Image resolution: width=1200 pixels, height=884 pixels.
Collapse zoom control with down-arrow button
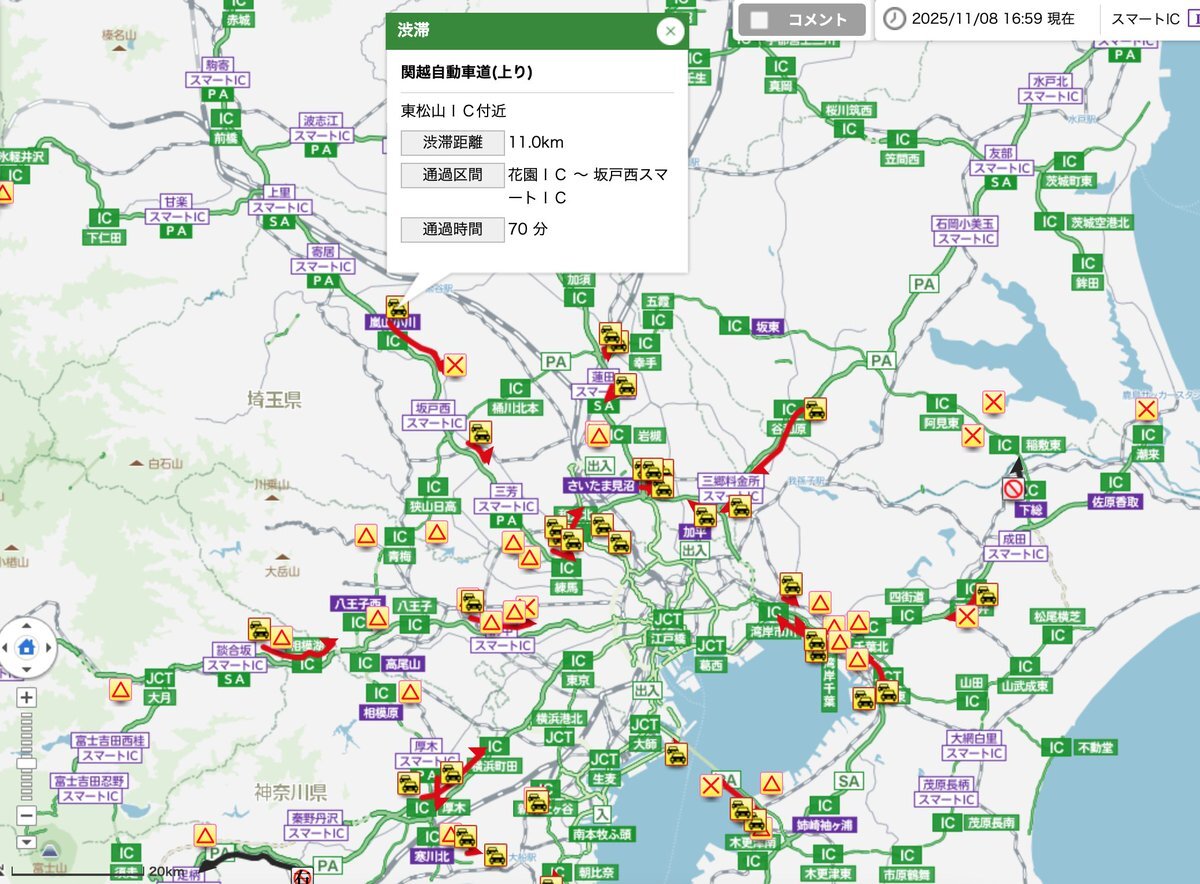click(27, 845)
